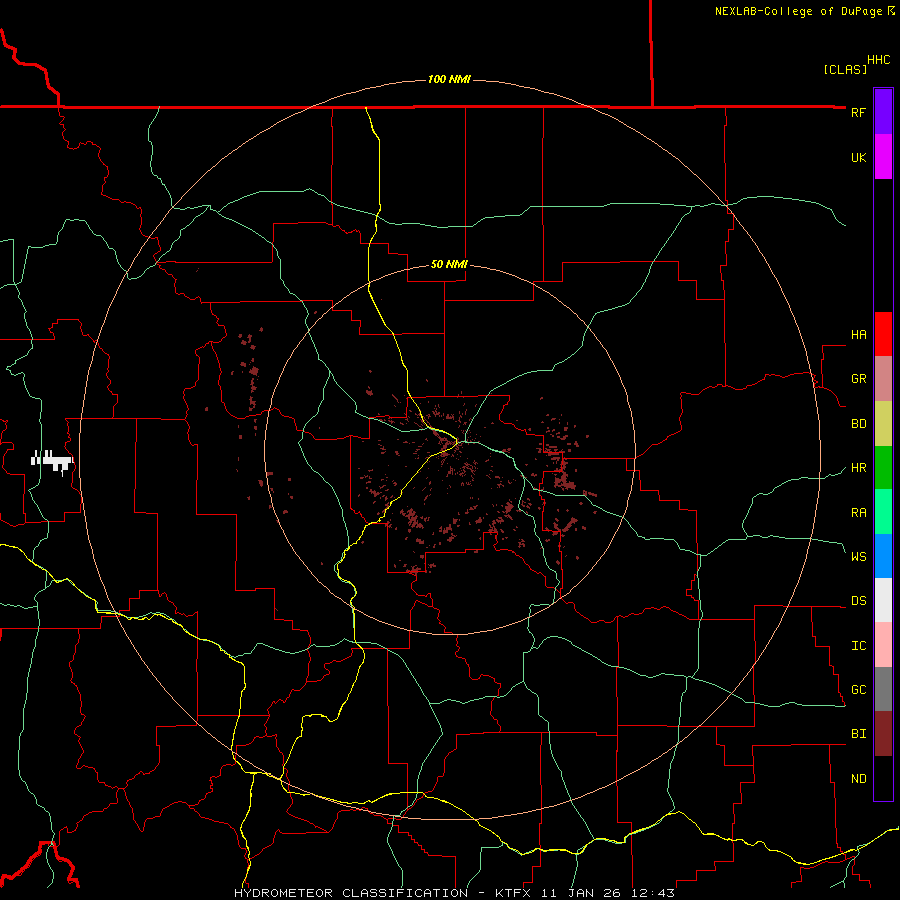Image resolution: width=900 pixels, height=900 pixels.
Task: Click the BI brown legend swatch
Action: point(883,734)
